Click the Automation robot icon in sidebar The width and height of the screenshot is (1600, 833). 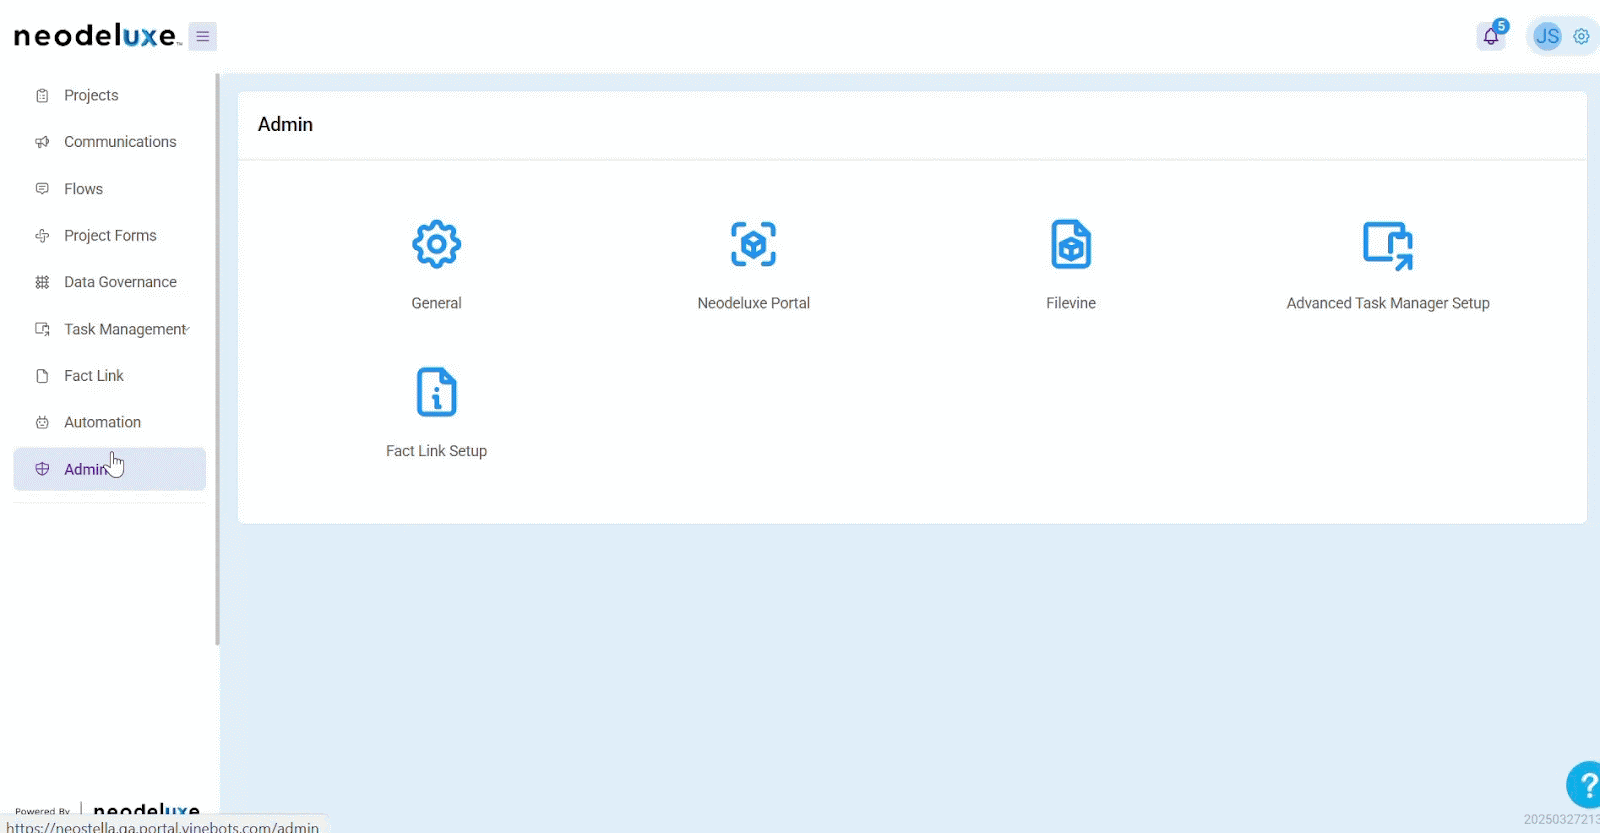42,422
